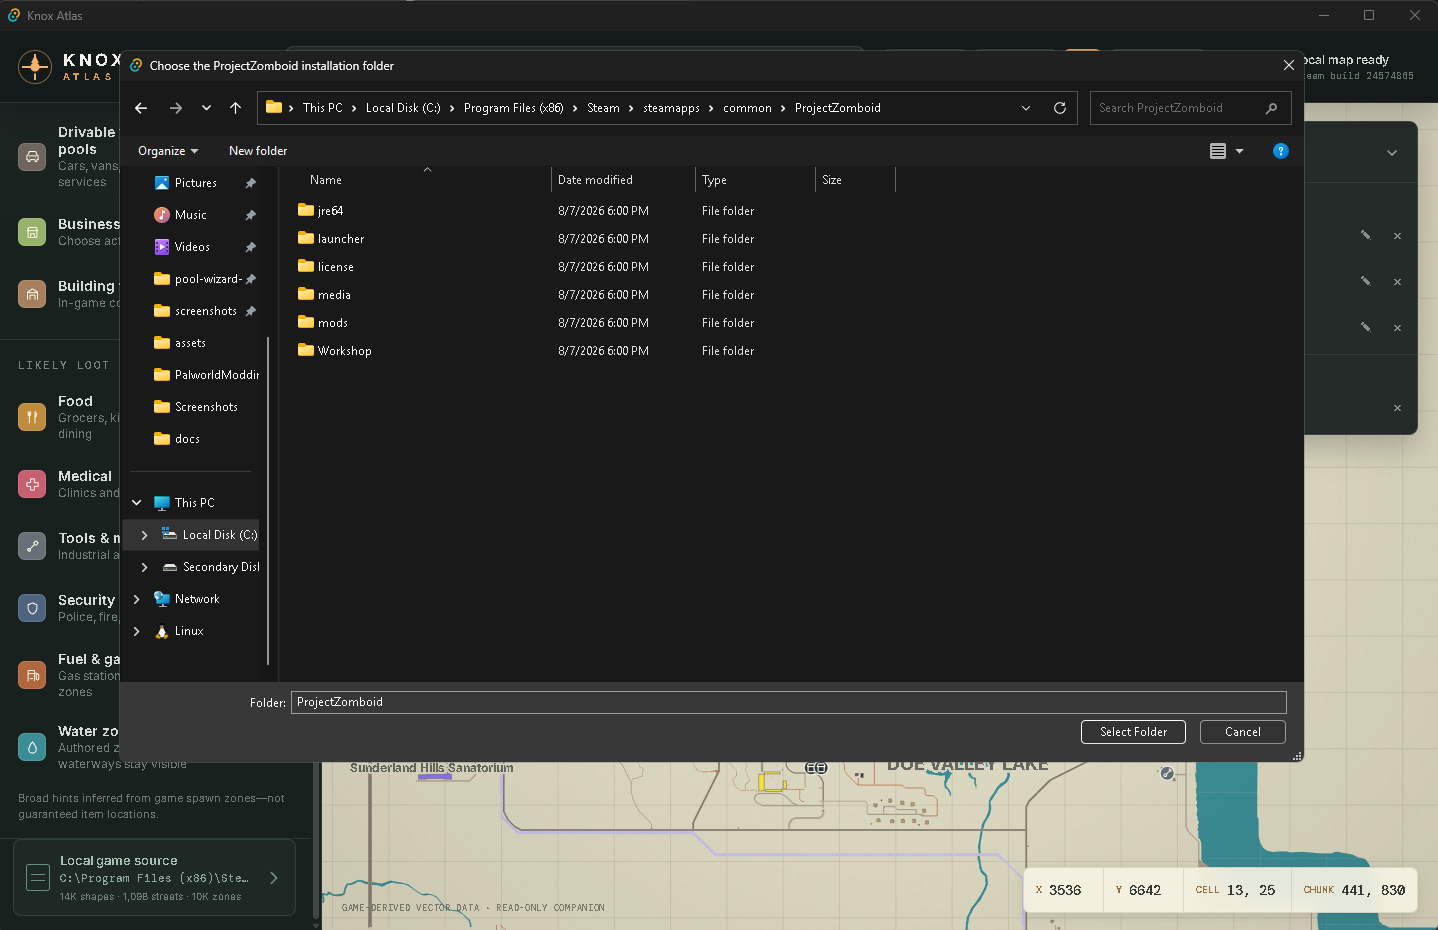
Task: Select the jre64 folder row
Action: (x=595, y=211)
